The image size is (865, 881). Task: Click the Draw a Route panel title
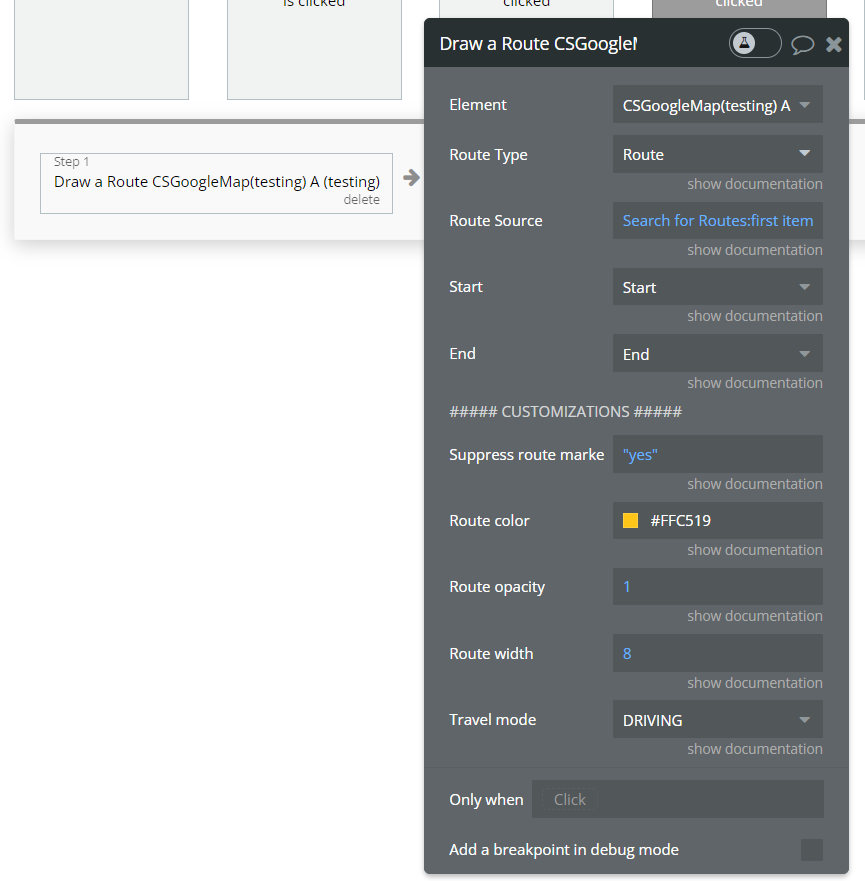point(538,44)
